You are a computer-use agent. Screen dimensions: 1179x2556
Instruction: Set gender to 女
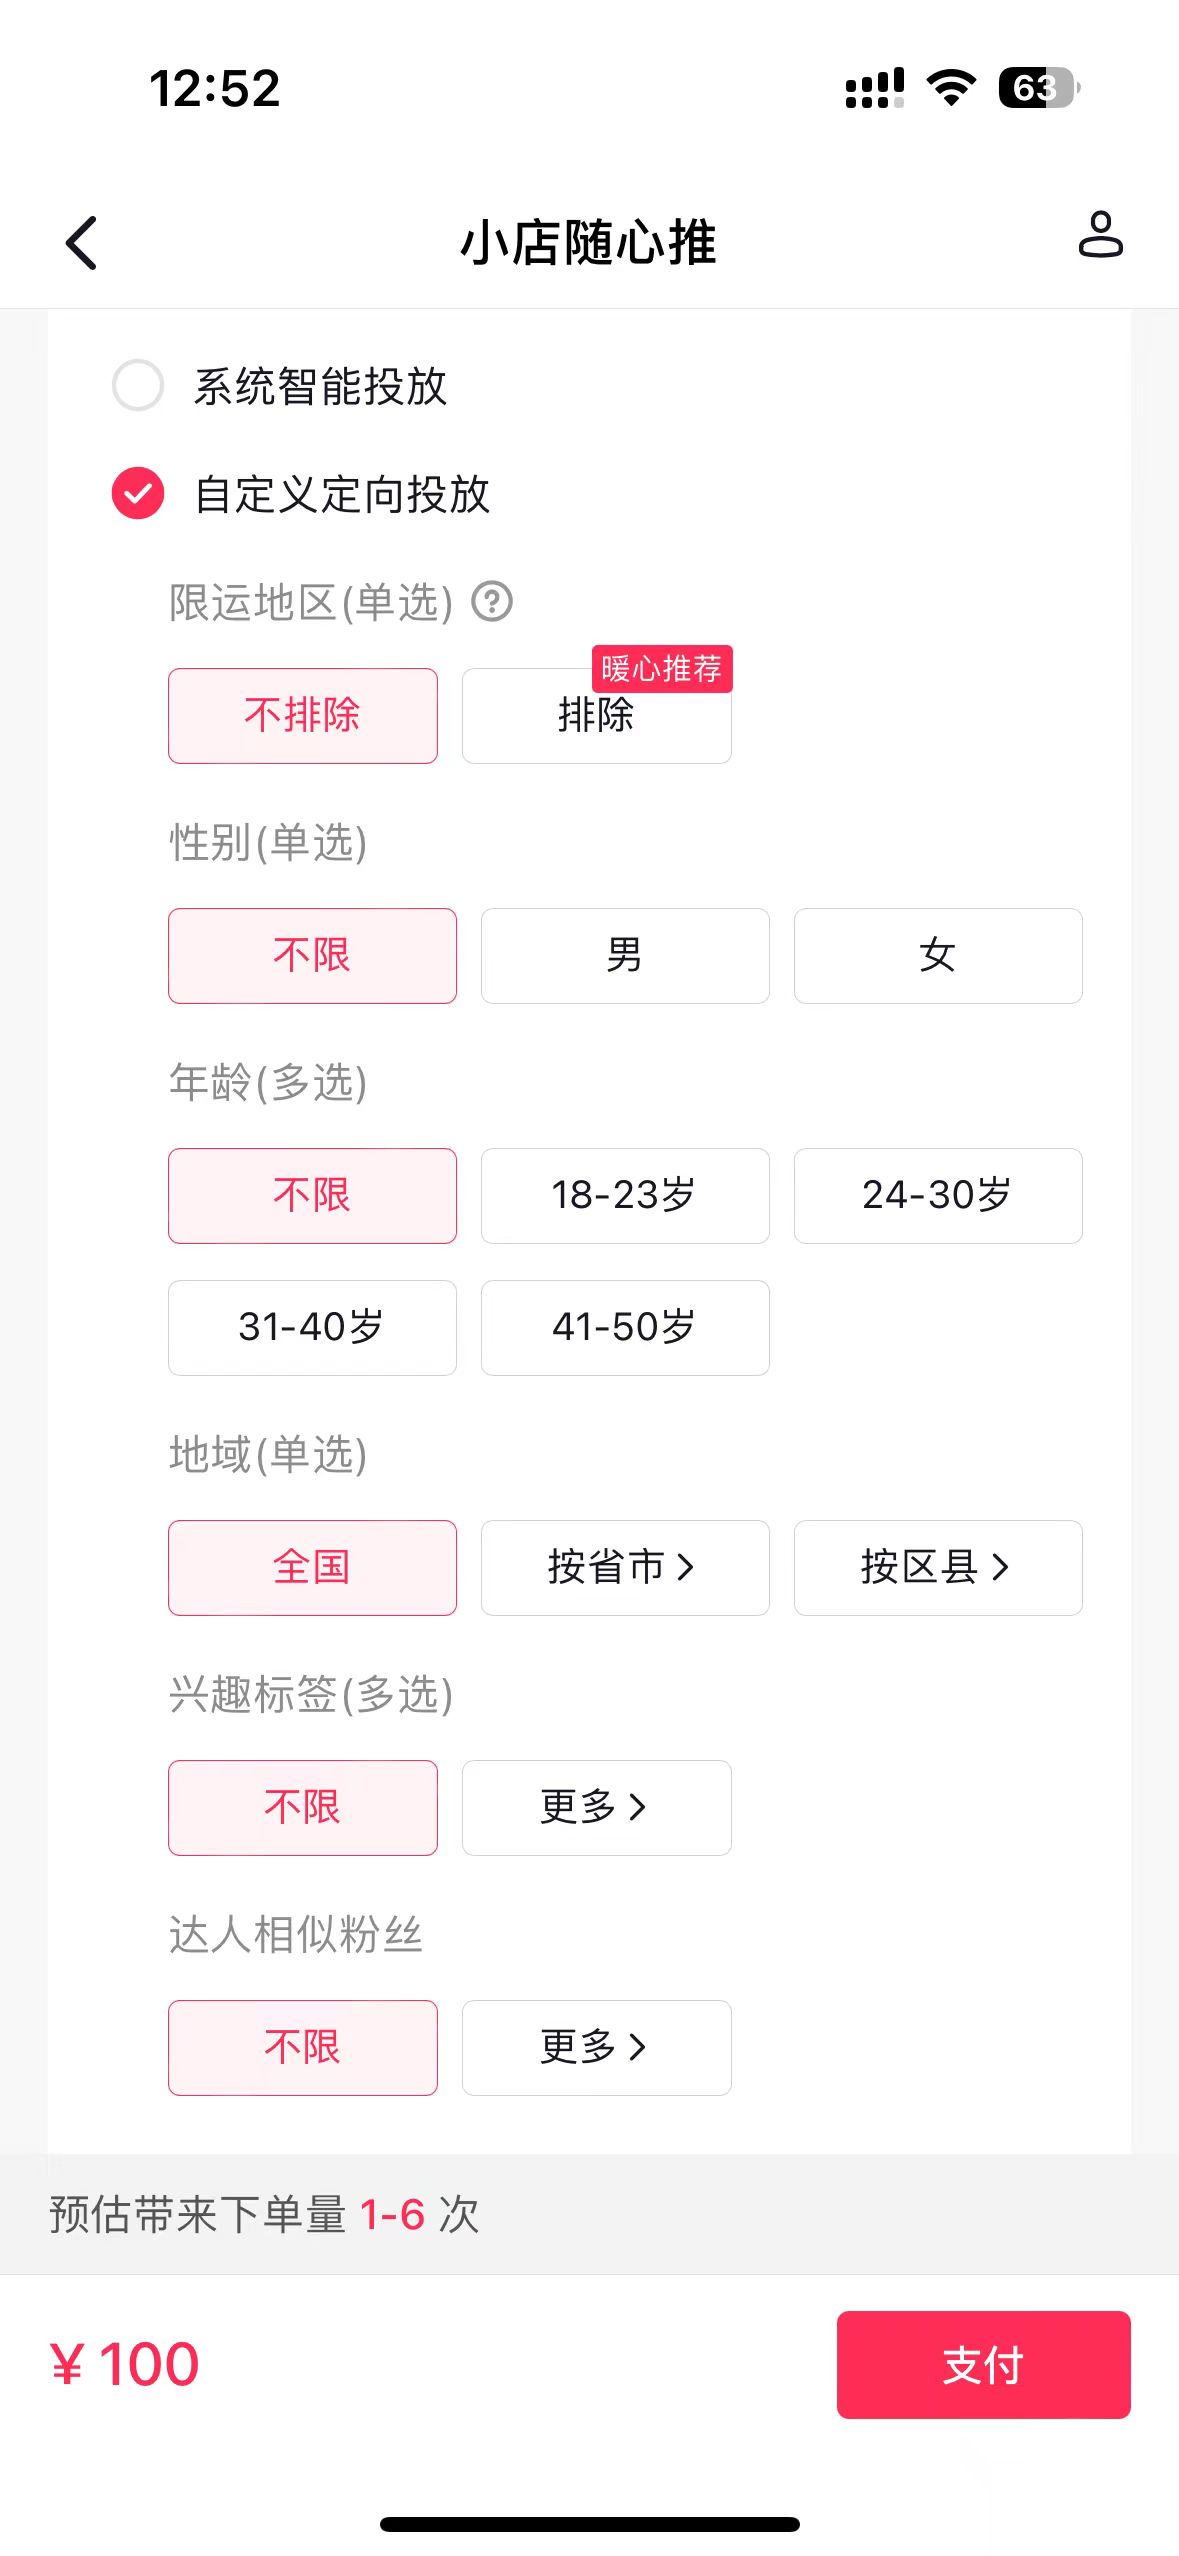(938, 955)
